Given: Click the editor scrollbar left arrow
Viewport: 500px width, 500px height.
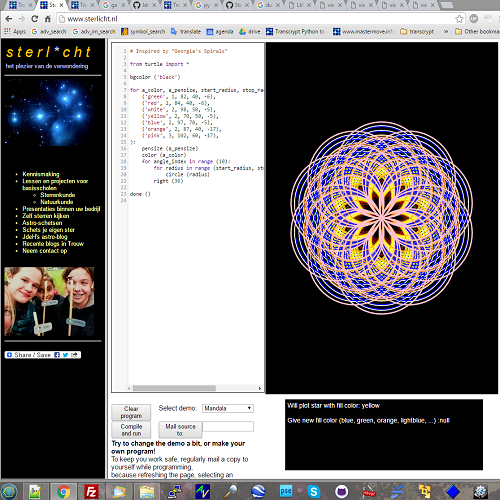Looking at the screenshot, I should click(x=129, y=388).
